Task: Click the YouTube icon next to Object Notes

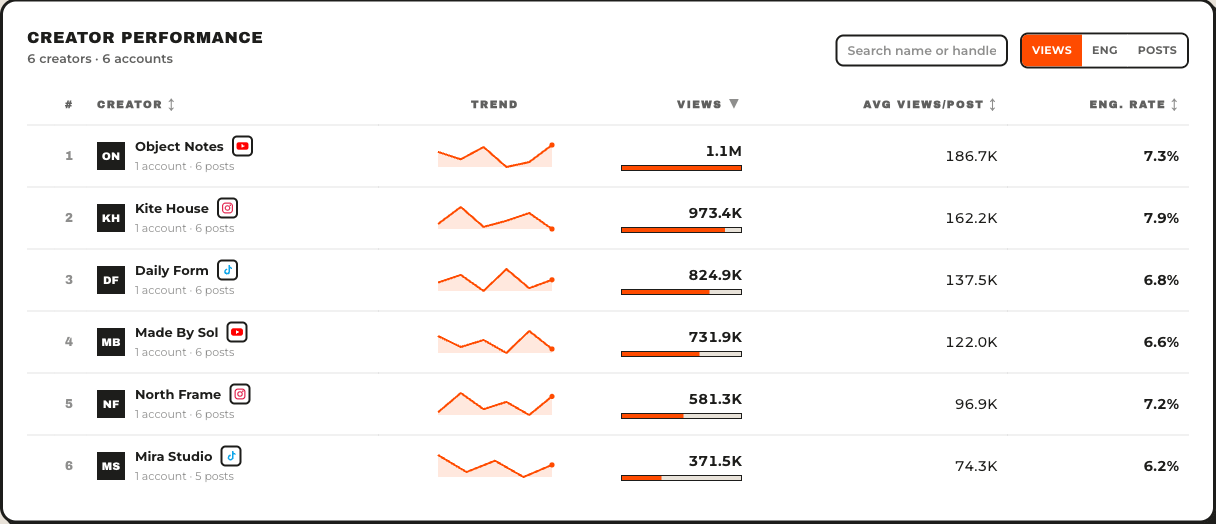Action: (x=242, y=146)
